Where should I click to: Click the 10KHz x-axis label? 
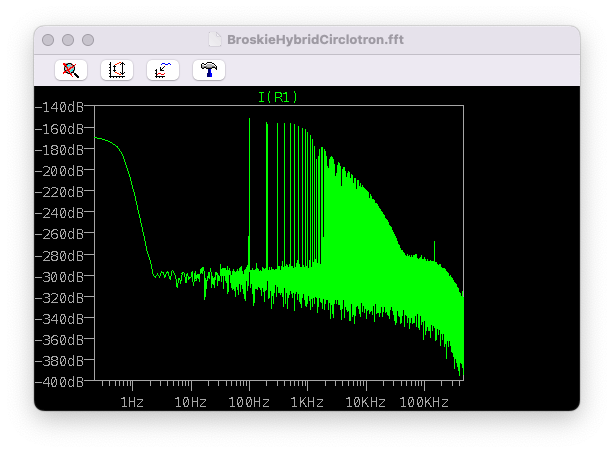pos(365,402)
